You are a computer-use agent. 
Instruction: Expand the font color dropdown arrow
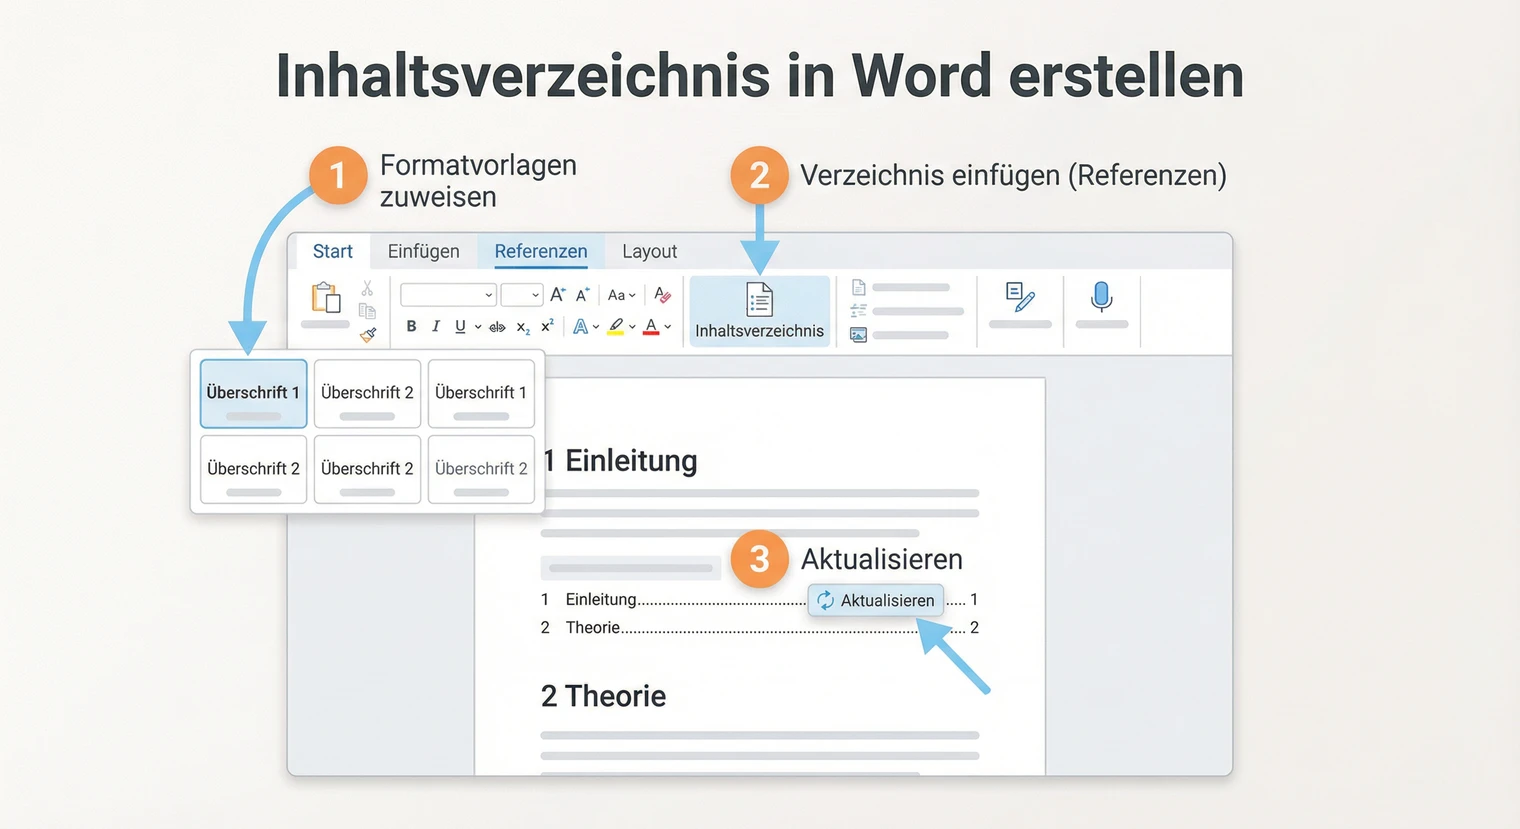click(666, 327)
